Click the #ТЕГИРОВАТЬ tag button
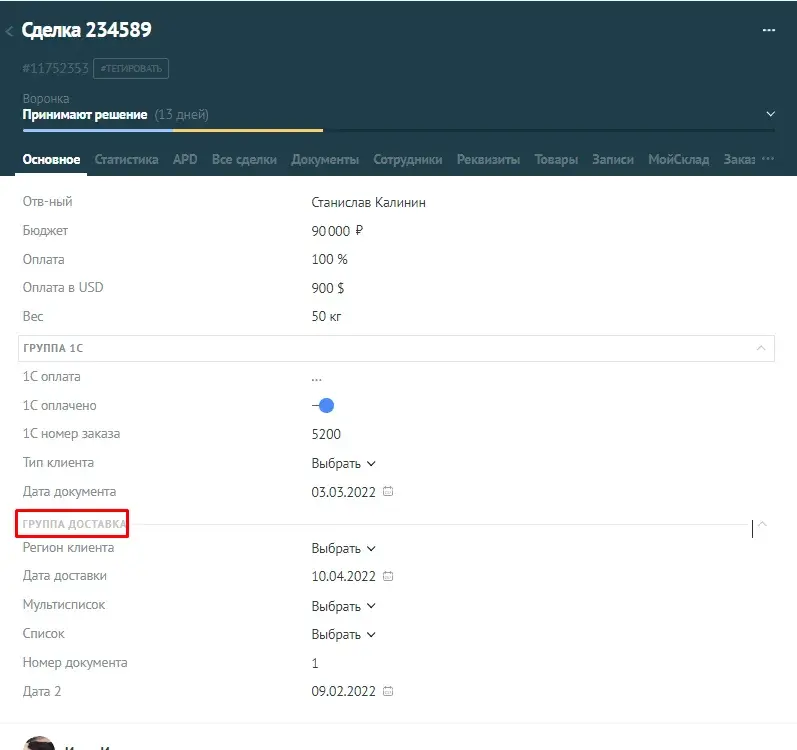 131,69
